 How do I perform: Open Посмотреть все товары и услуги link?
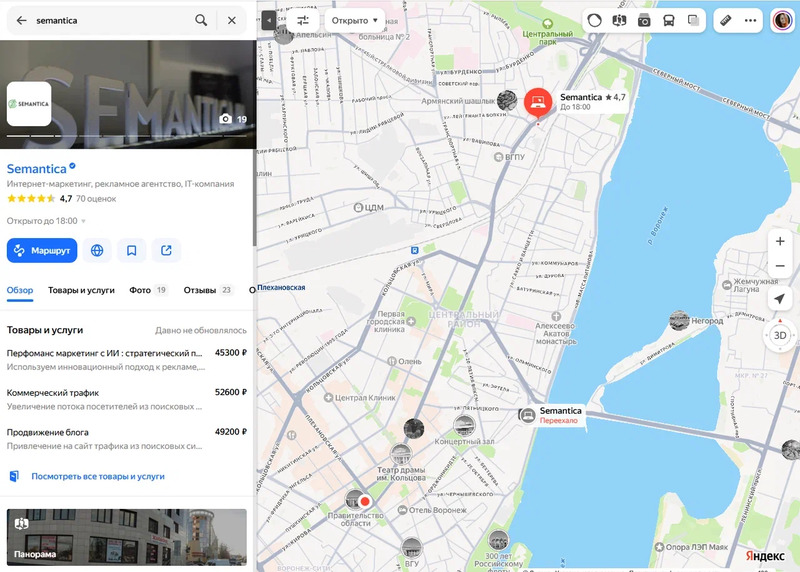(98, 476)
